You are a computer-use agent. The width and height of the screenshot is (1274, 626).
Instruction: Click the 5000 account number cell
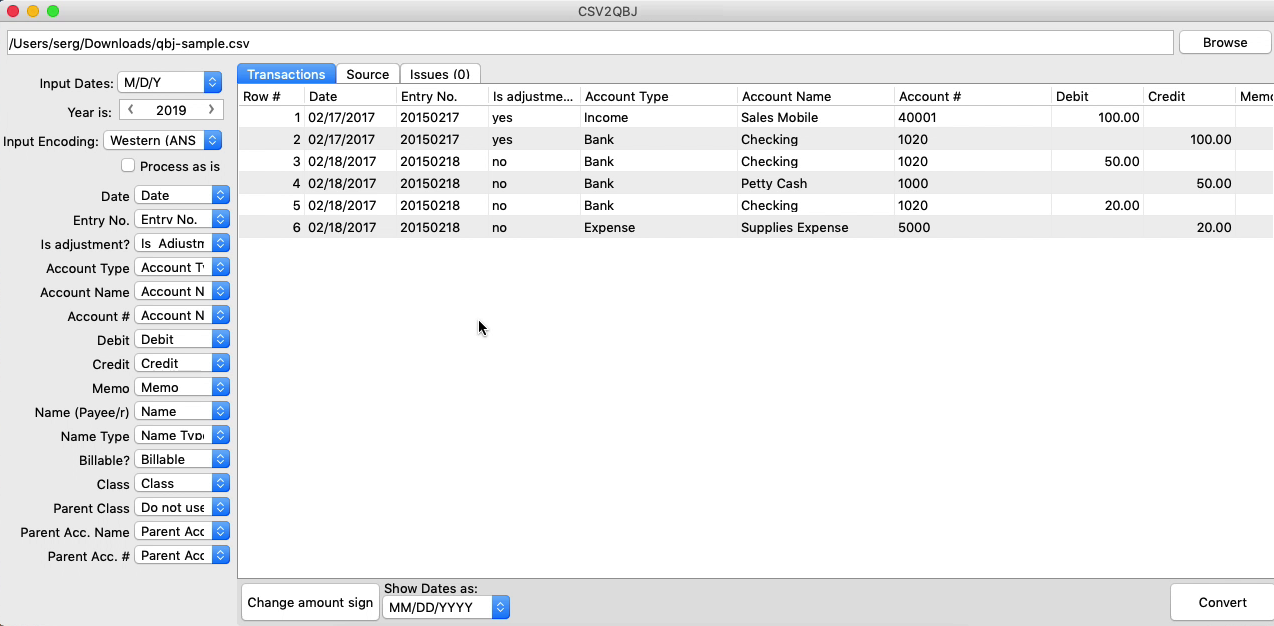point(973,227)
